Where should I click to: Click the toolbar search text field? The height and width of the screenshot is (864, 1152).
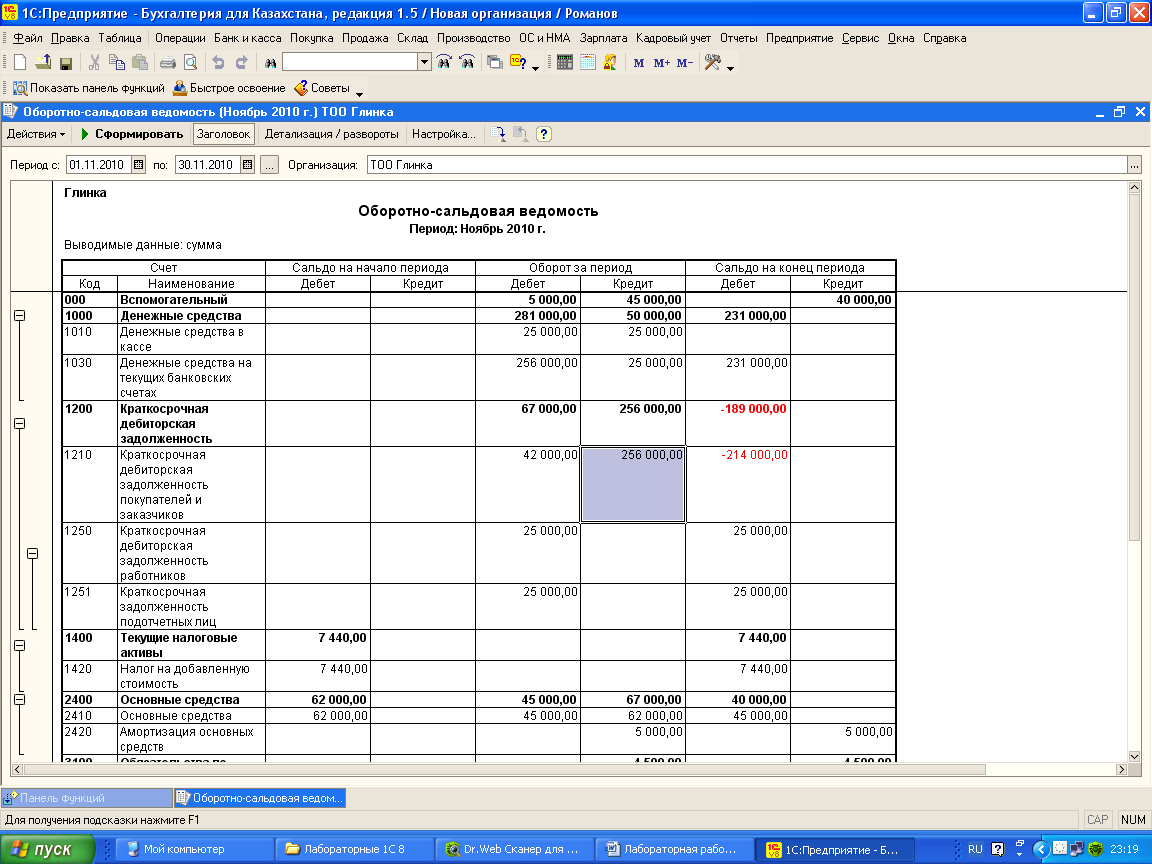click(x=350, y=62)
